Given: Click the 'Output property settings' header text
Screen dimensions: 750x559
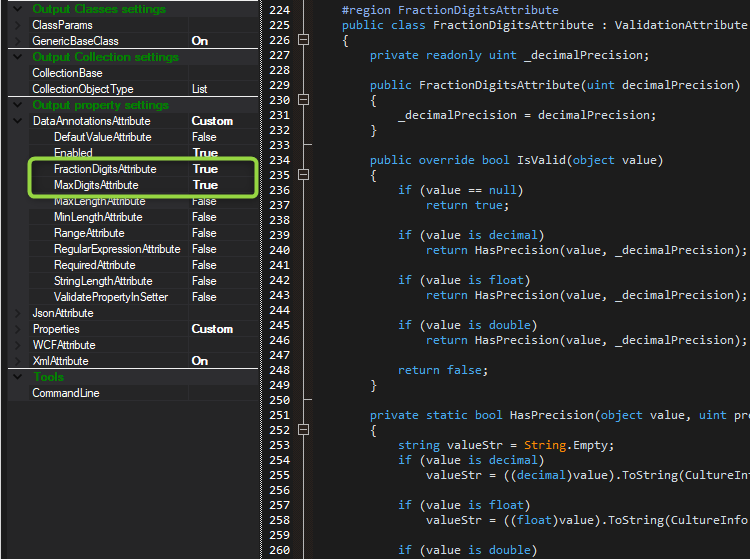Looking at the screenshot, I should [x=100, y=105].
